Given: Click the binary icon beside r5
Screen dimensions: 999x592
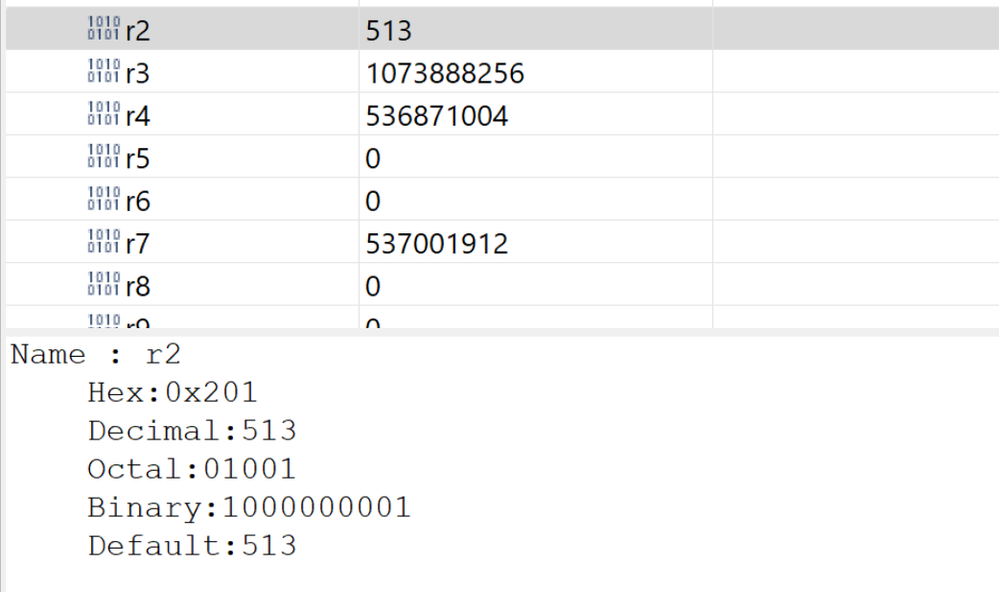Looking at the screenshot, I should 103,158.
